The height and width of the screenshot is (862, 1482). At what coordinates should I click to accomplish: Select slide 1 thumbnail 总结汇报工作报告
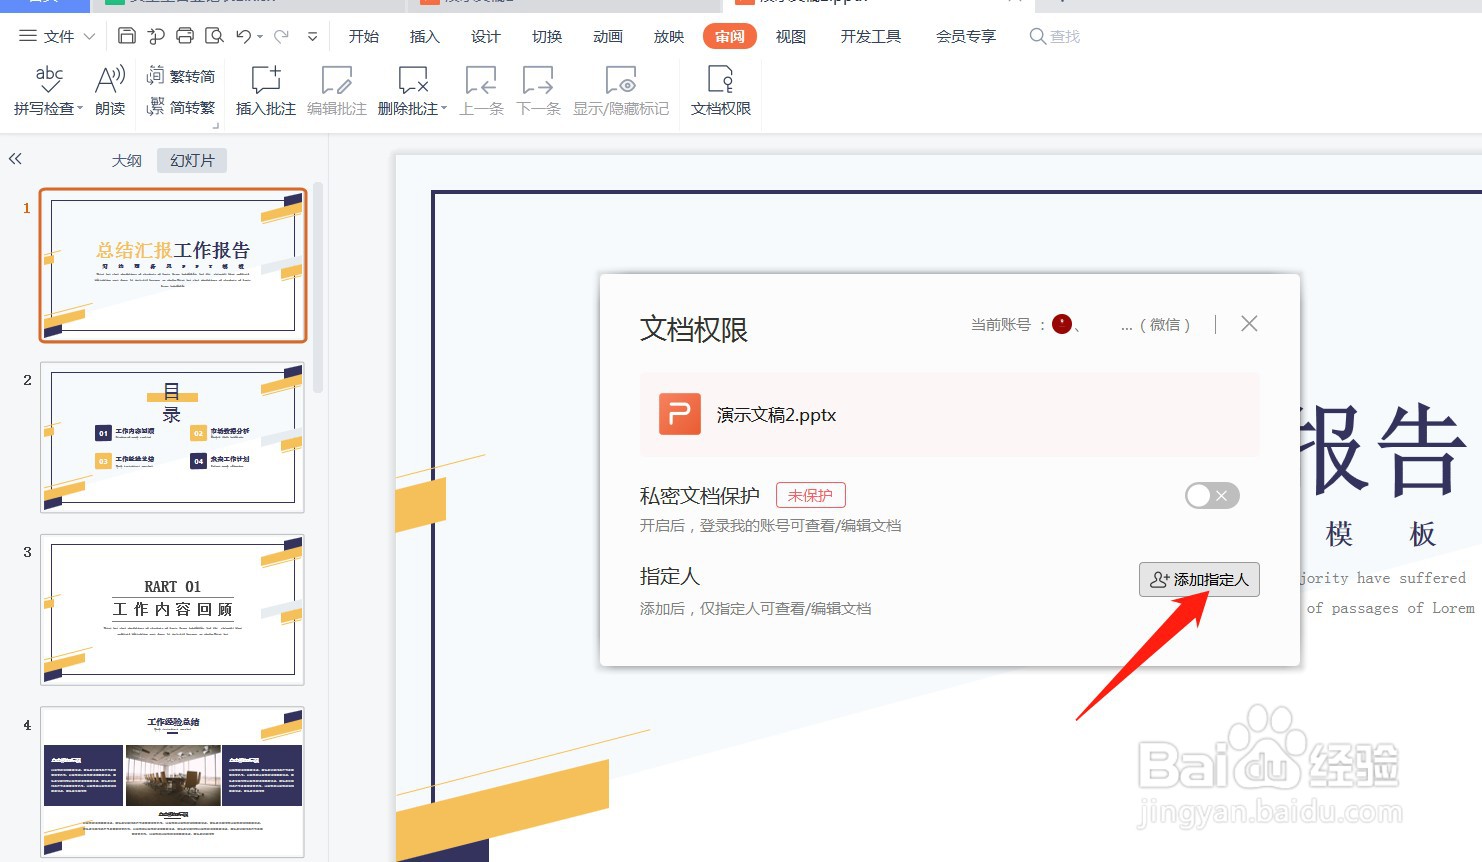(x=173, y=265)
